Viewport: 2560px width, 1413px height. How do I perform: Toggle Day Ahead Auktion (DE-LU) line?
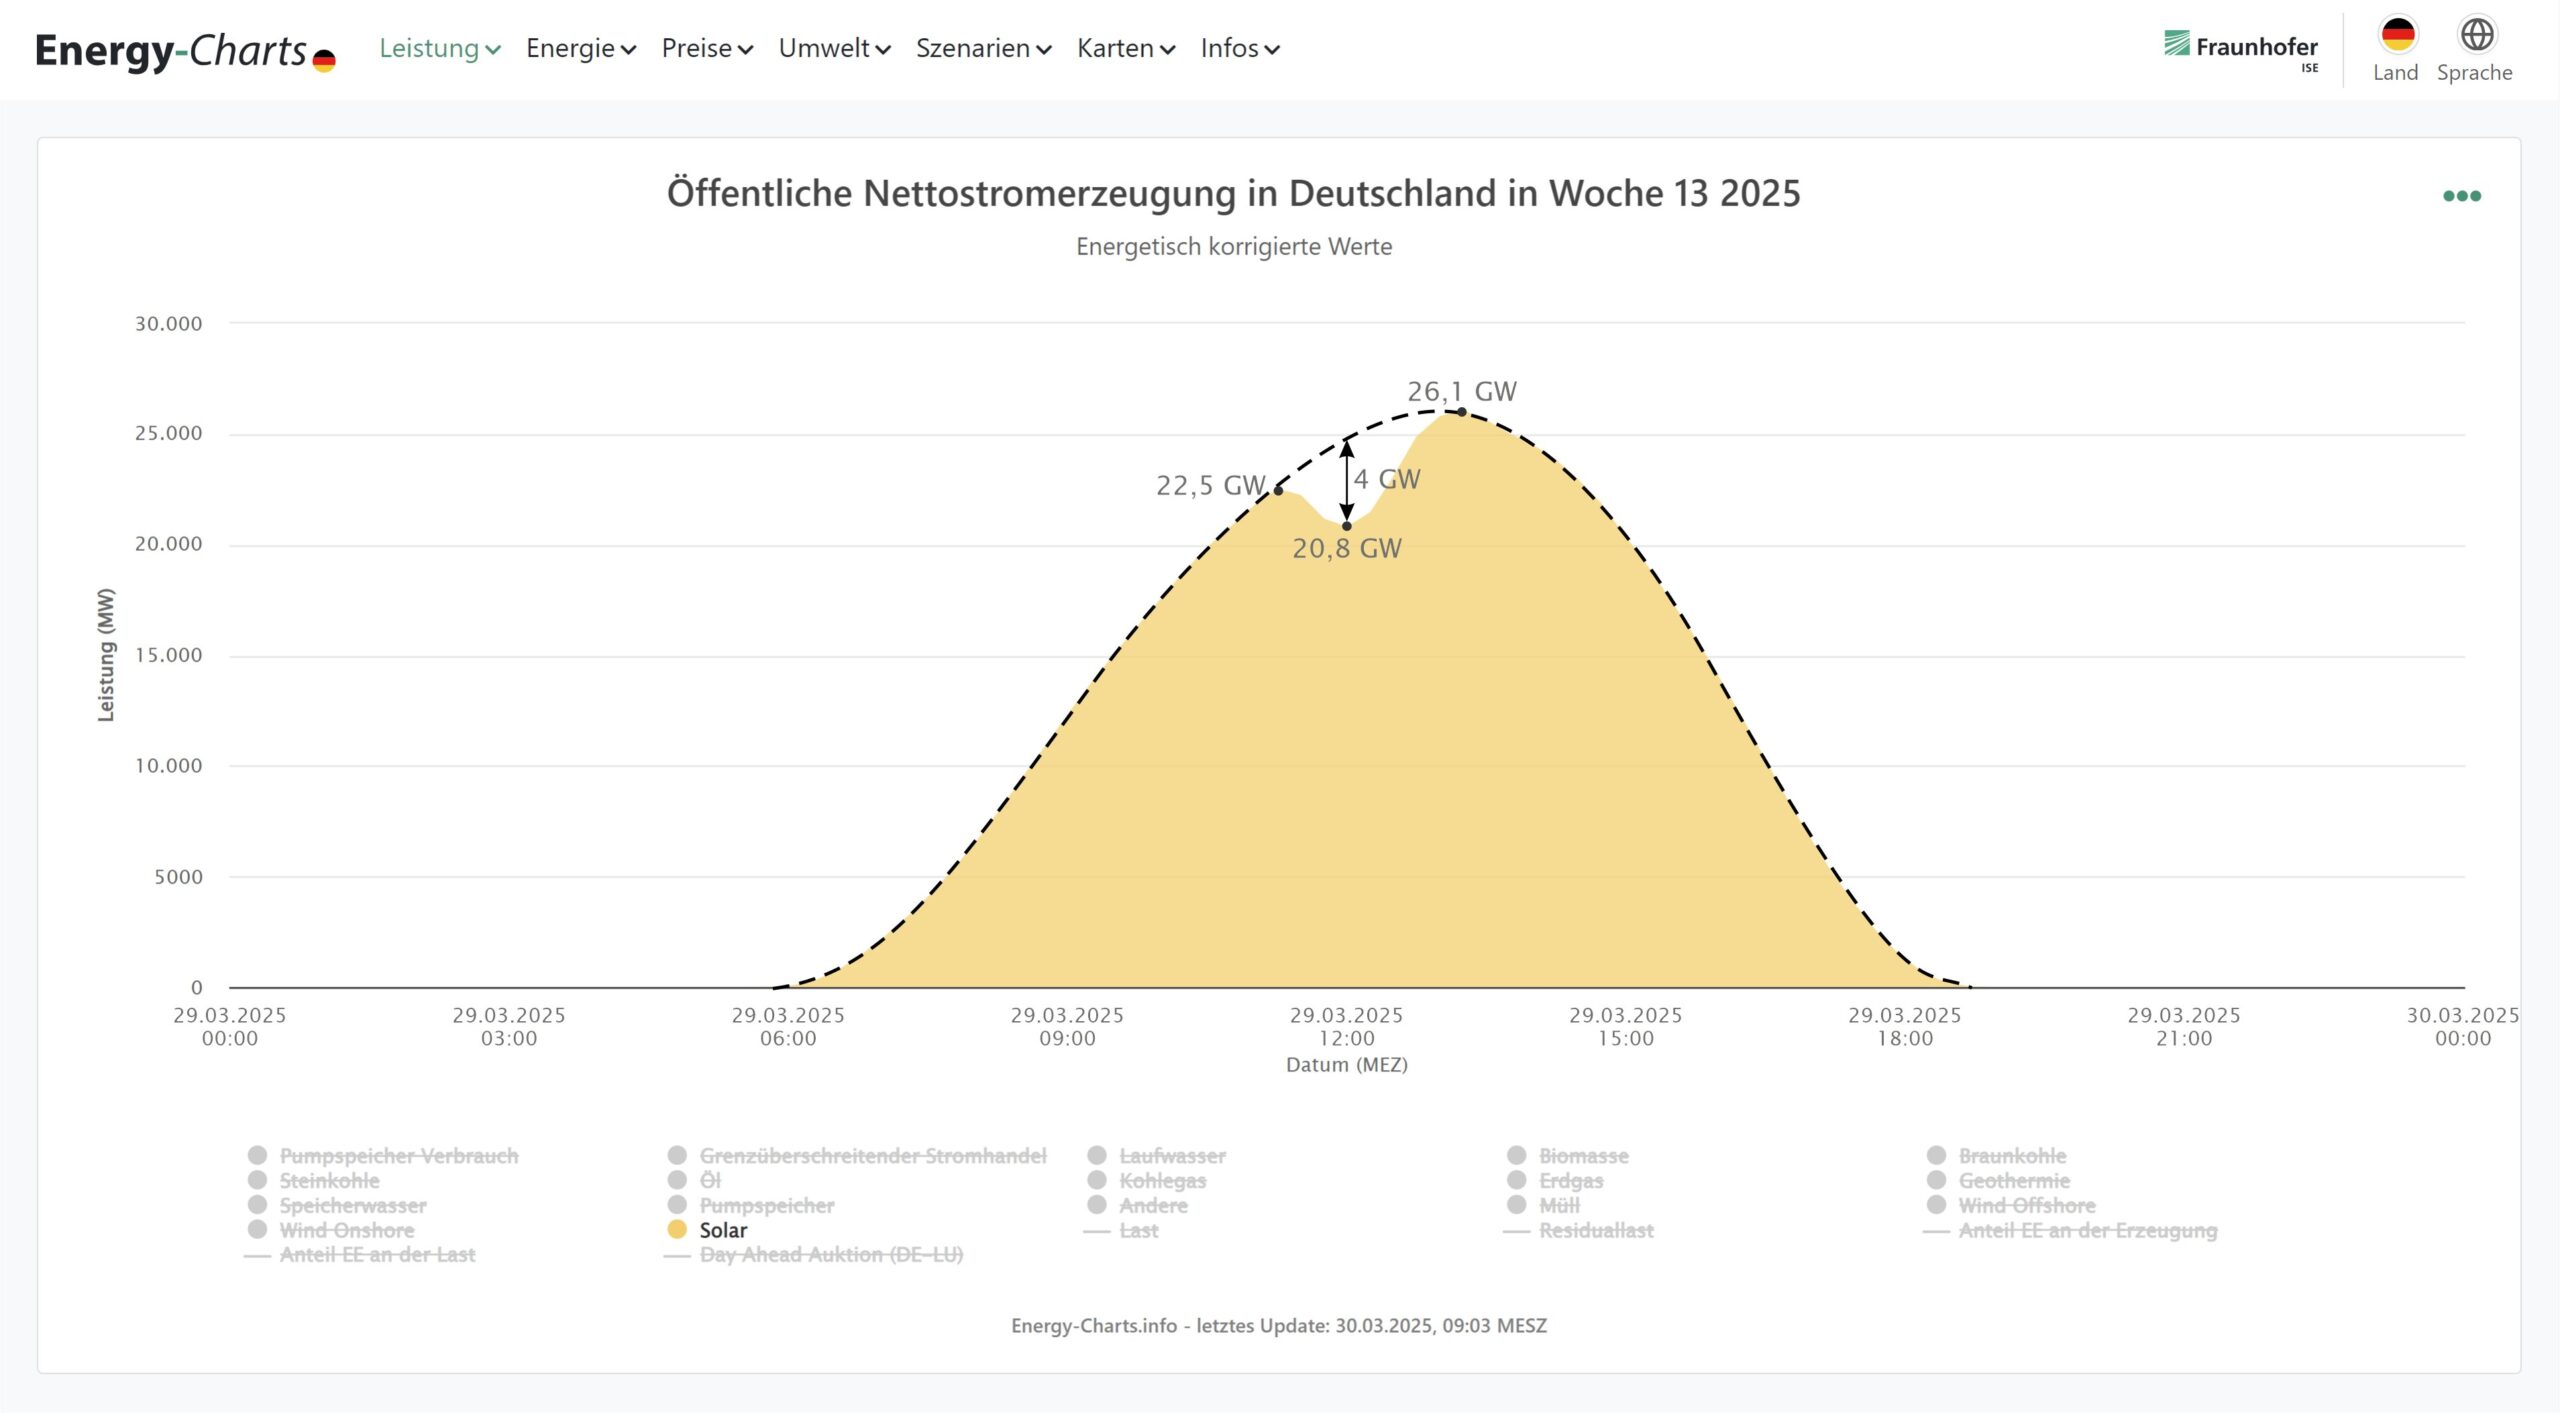point(830,1255)
